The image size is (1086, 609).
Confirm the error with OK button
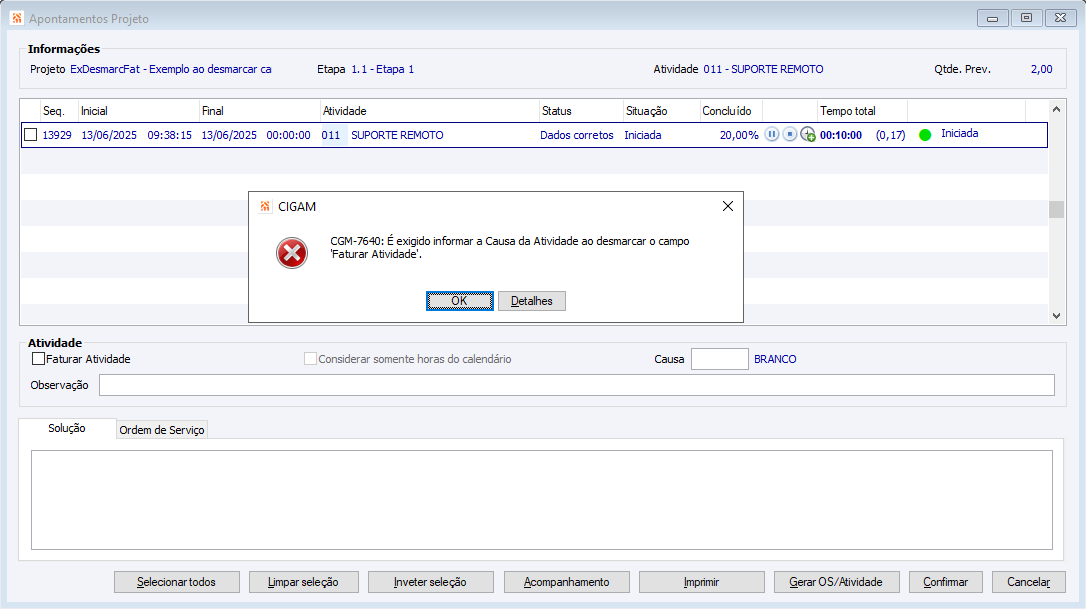point(460,301)
